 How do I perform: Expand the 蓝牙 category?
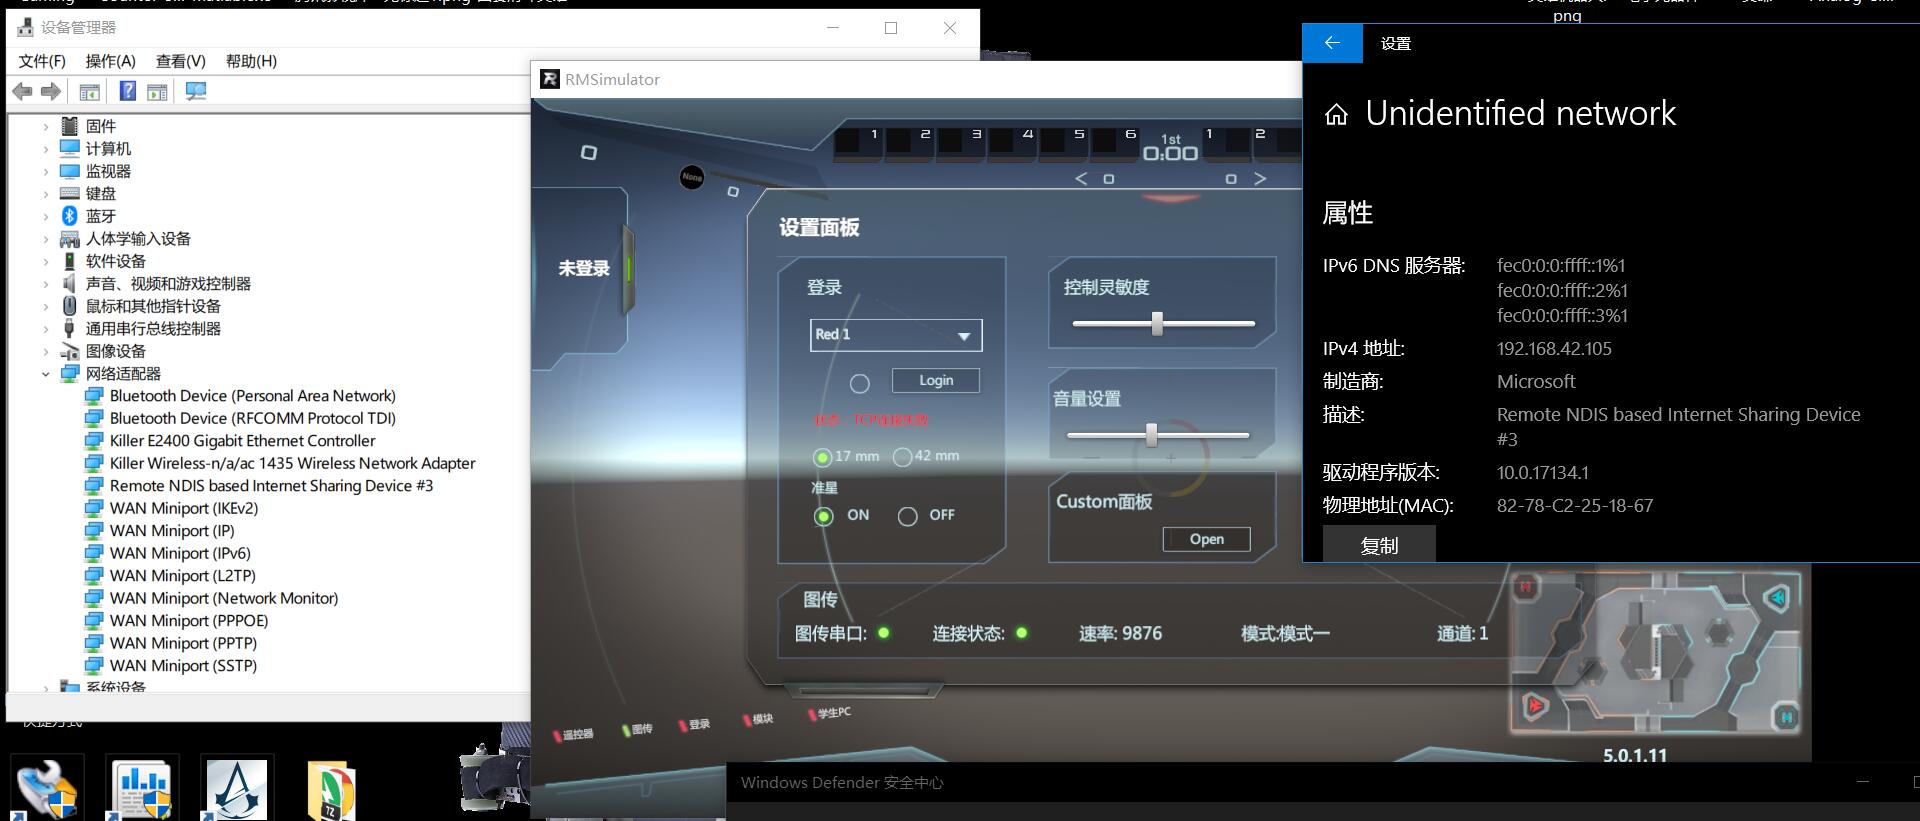point(45,217)
